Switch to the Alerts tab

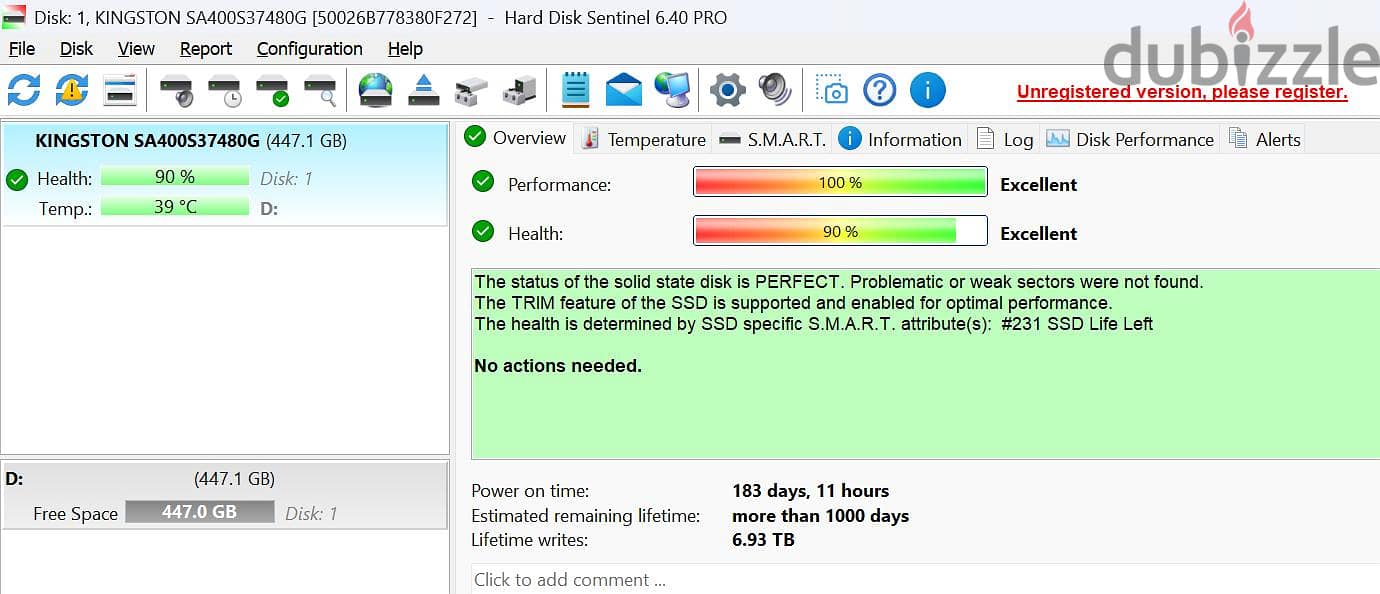[1265, 140]
